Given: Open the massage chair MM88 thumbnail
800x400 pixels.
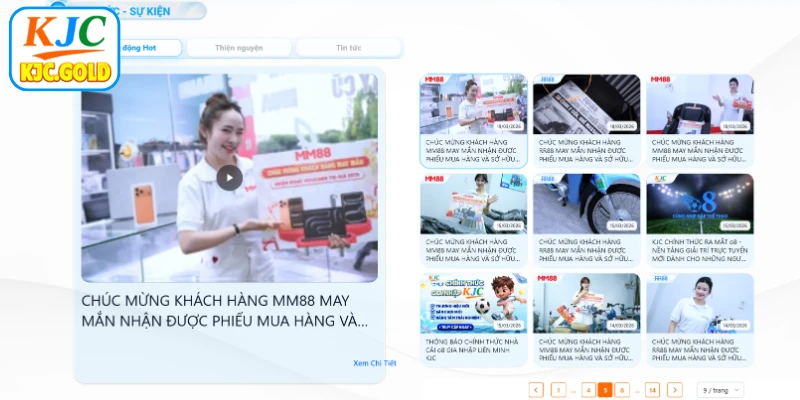Looking at the screenshot, I should (x=700, y=104).
